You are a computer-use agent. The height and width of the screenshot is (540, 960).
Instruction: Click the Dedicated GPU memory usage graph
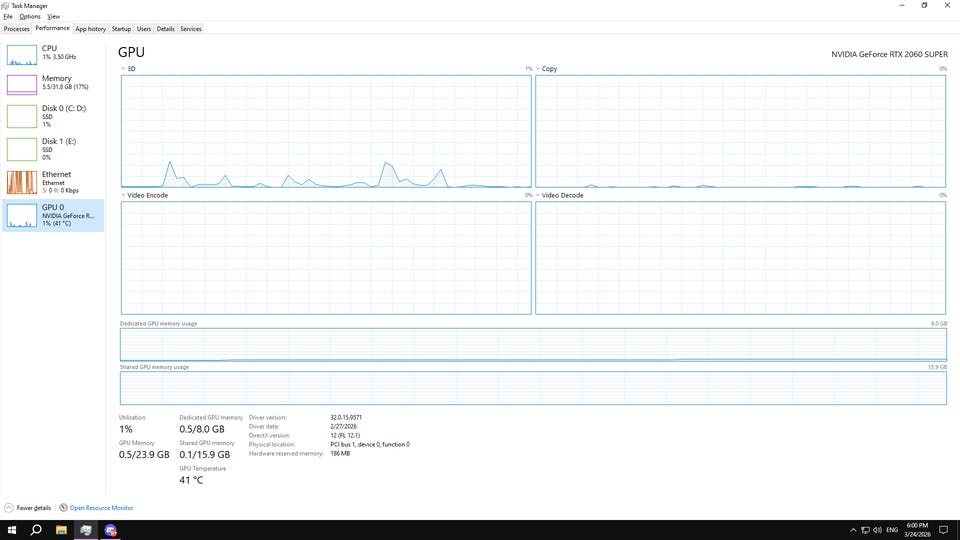[x=533, y=345]
